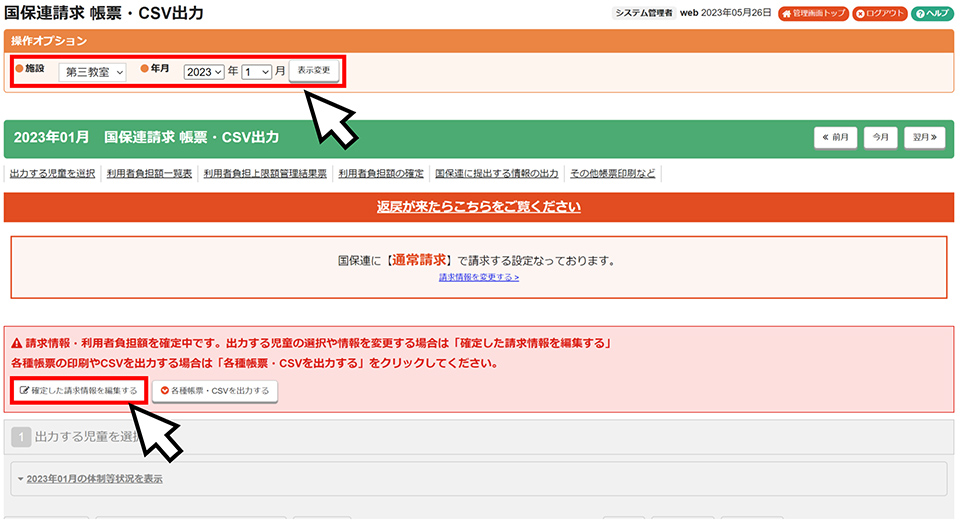Click the 2023年01月 国保連請求 heading
Image resolution: width=960 pixels, height=525 pixels.
pos(146,138)
